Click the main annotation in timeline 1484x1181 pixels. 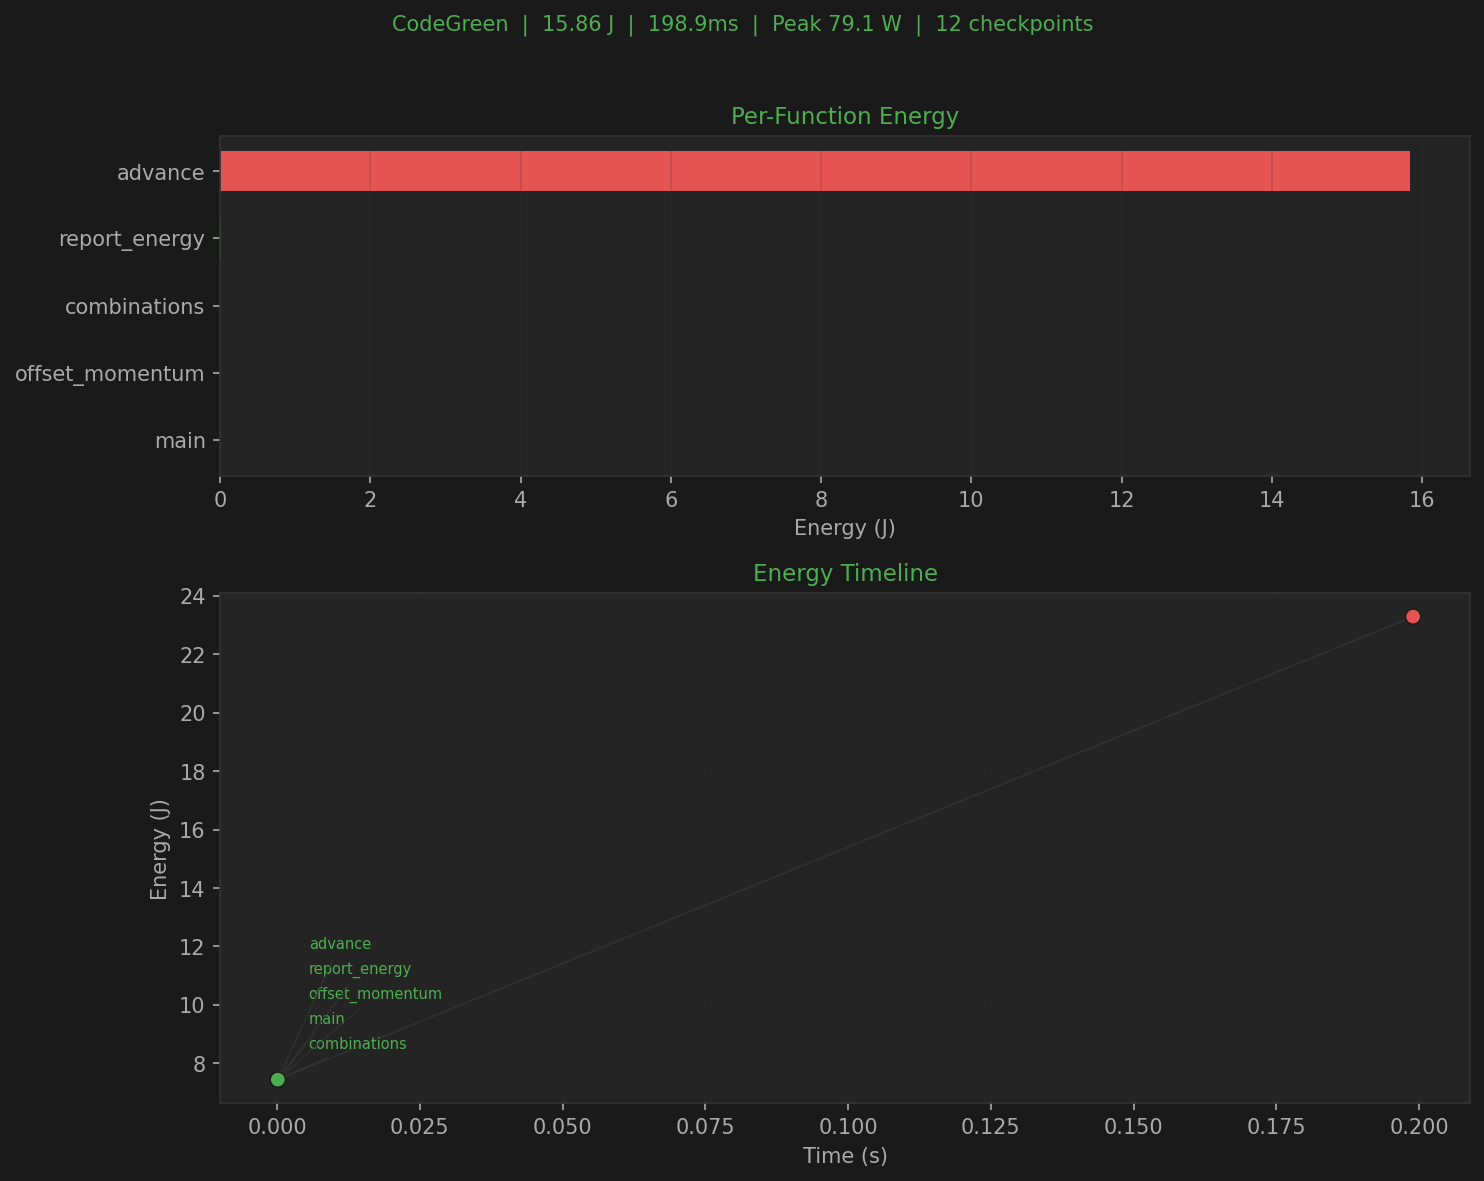[327, 1019]
